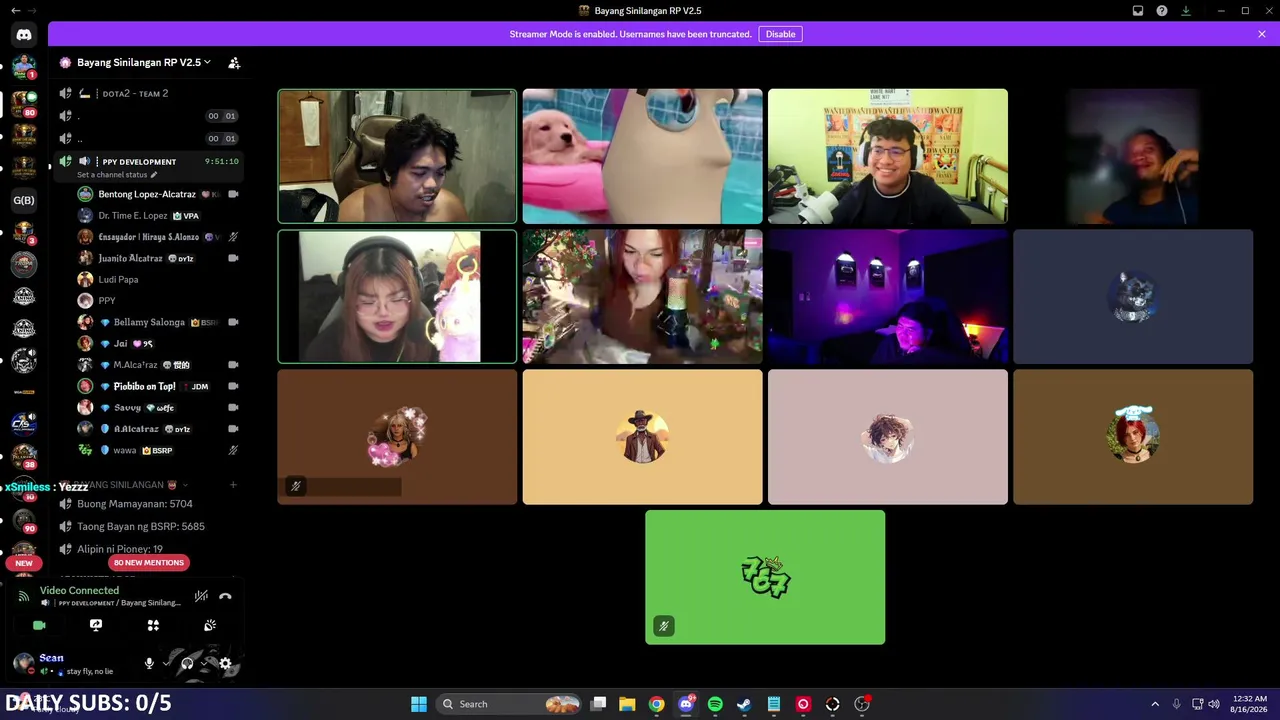Screen dimensions: 1280x720
Task: Click member wawa in voice list
Action: [x=158, y=450]
